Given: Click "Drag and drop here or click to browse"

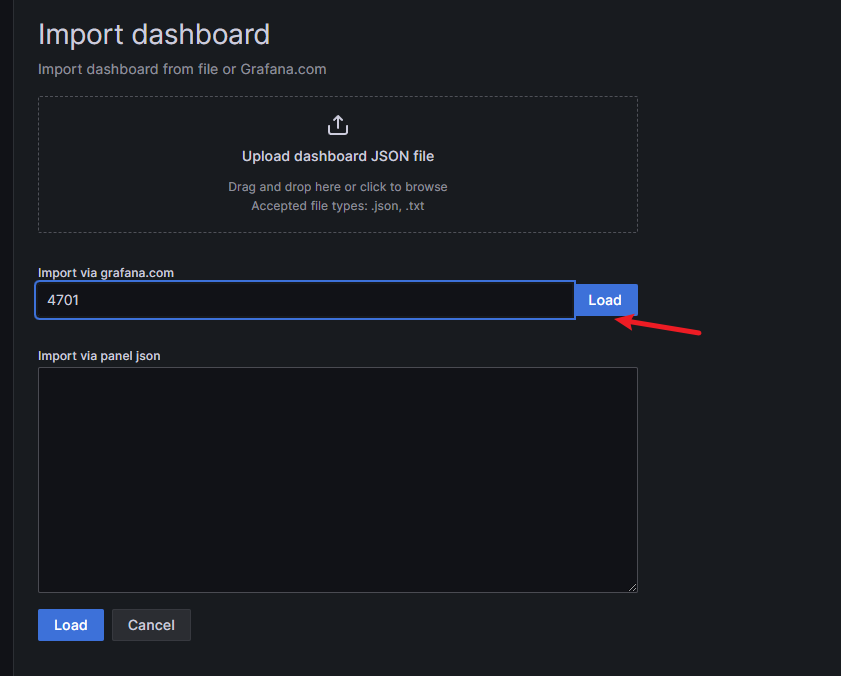Looking at the screenshot, I should tap(338, 187).
